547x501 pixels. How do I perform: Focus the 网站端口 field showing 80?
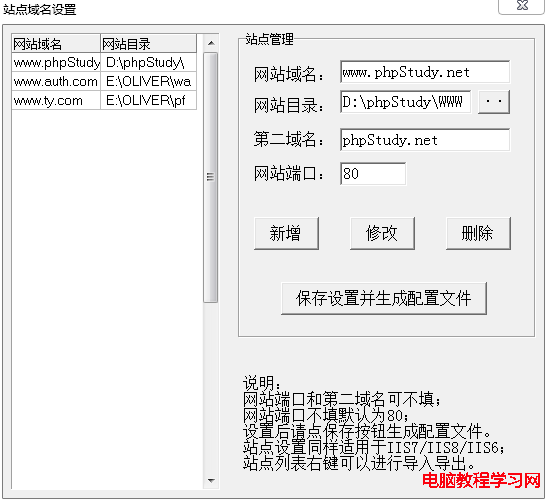373,173
